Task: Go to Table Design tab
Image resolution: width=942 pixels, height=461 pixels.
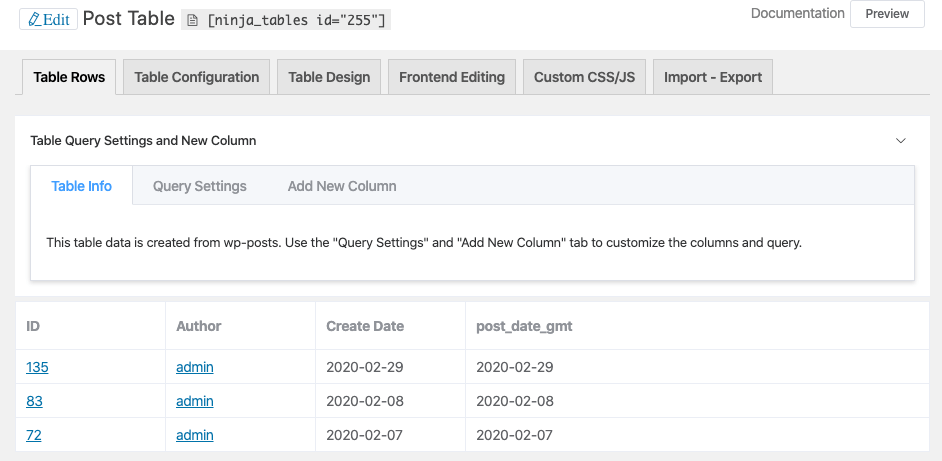Action: [x=329, y=77]
